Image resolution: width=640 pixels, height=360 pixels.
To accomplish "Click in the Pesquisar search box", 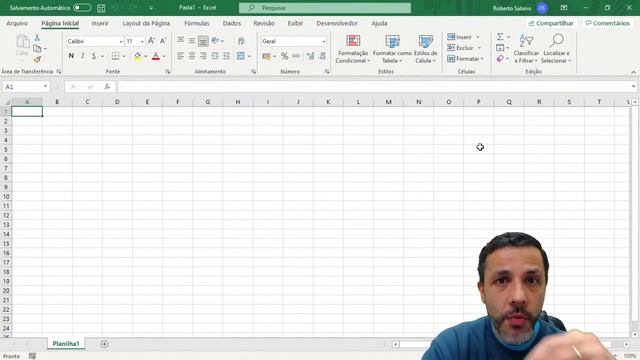I will point(324,8).
